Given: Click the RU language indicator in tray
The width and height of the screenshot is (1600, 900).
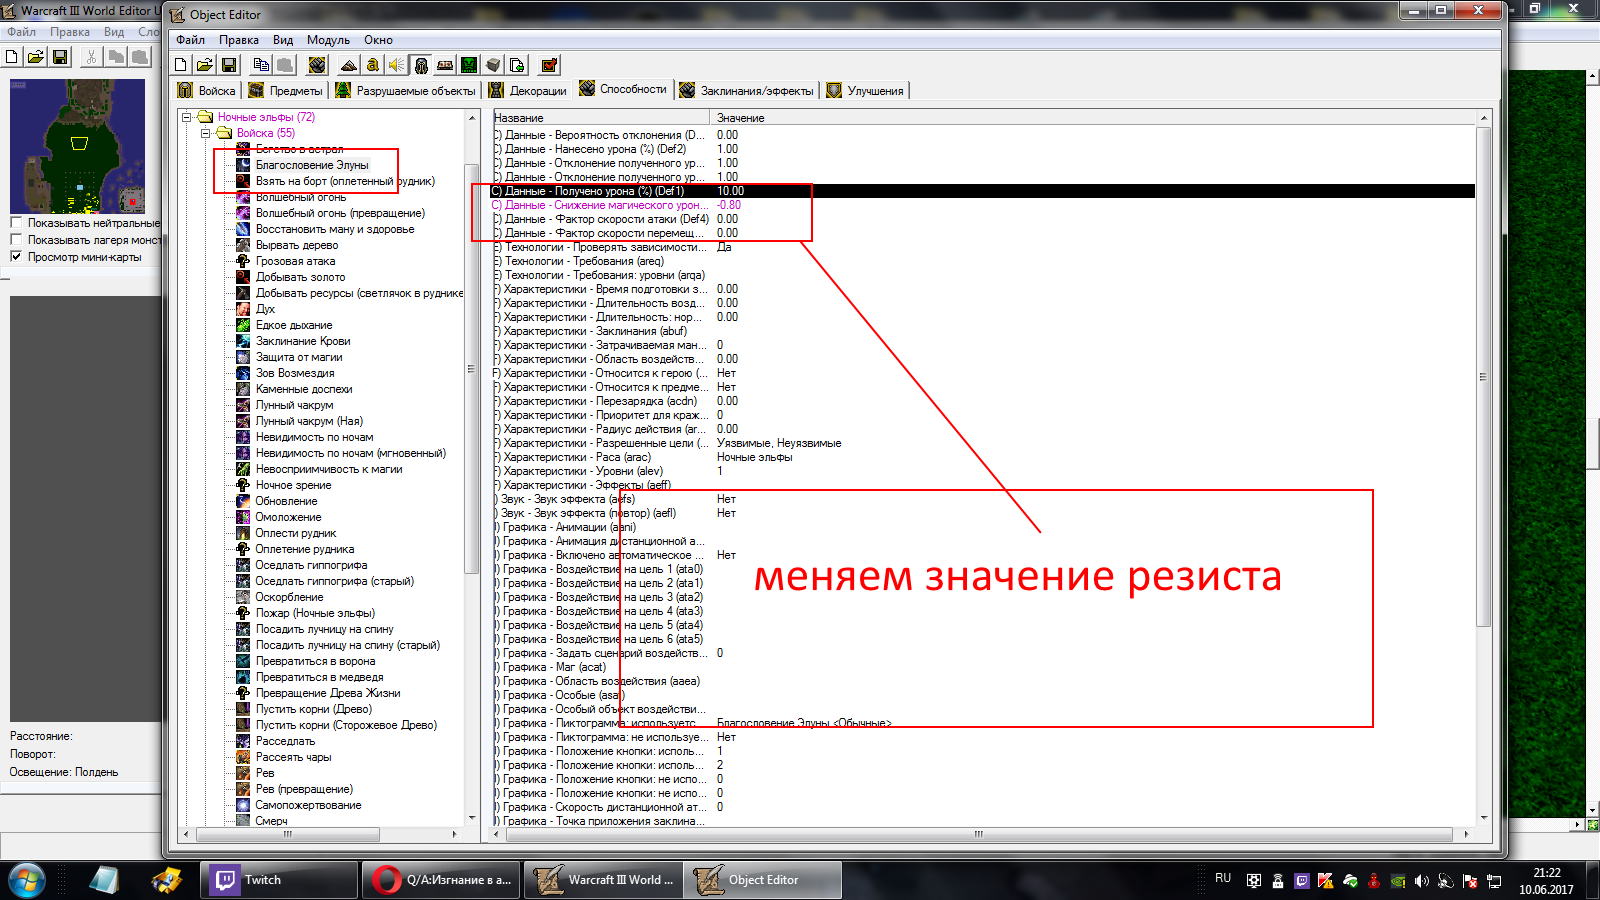Looking at the screenshot, I should click(1223, 878).
